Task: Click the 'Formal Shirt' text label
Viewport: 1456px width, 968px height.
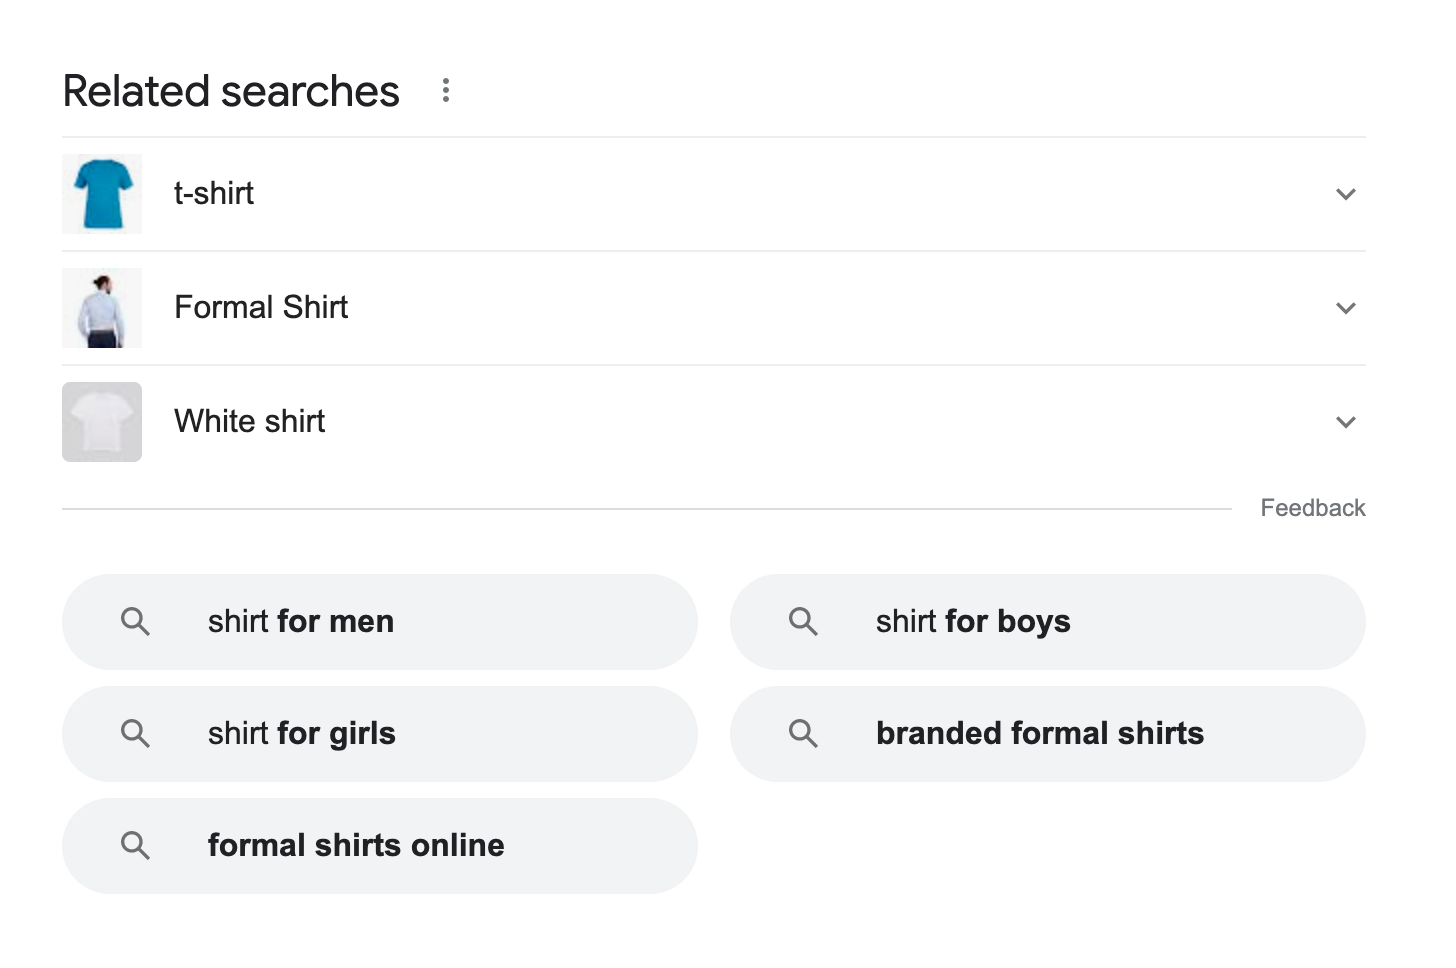Action: click(x=260, y=307)
